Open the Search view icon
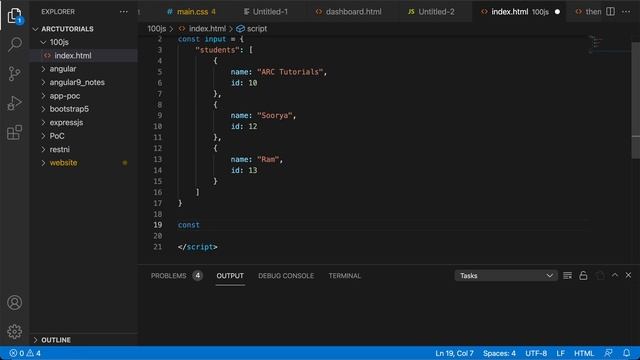Viewport: 640px width, 360px height. [x=15, y=44]
